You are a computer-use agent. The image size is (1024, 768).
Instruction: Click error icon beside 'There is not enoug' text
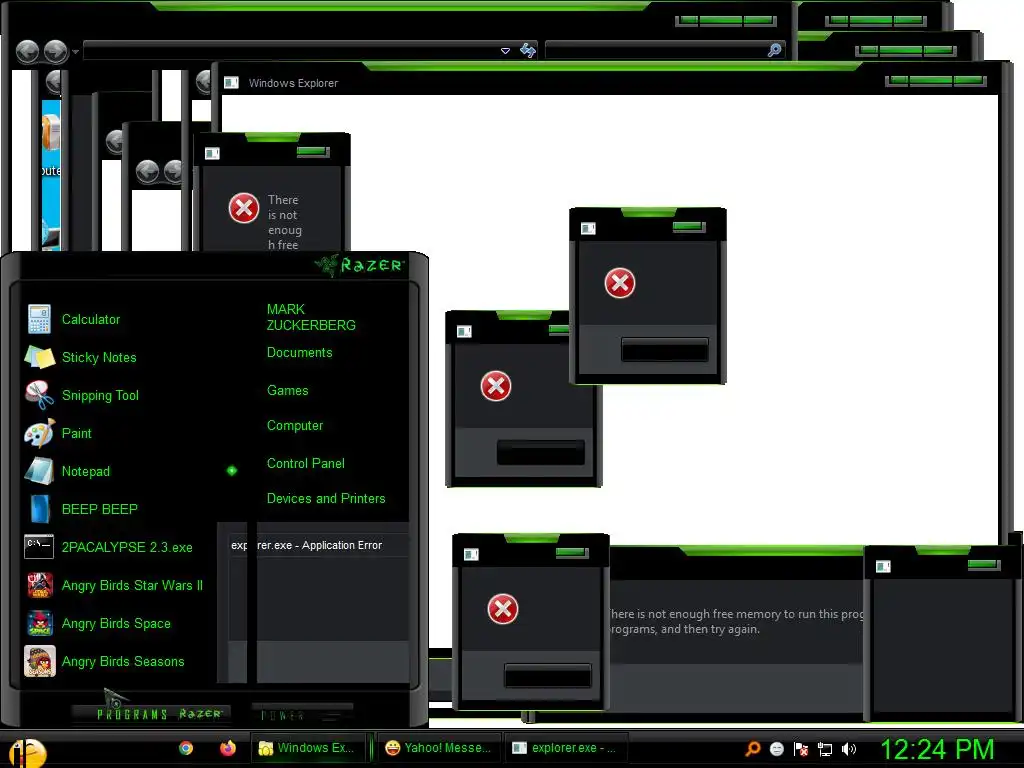(x=244, y=208)
